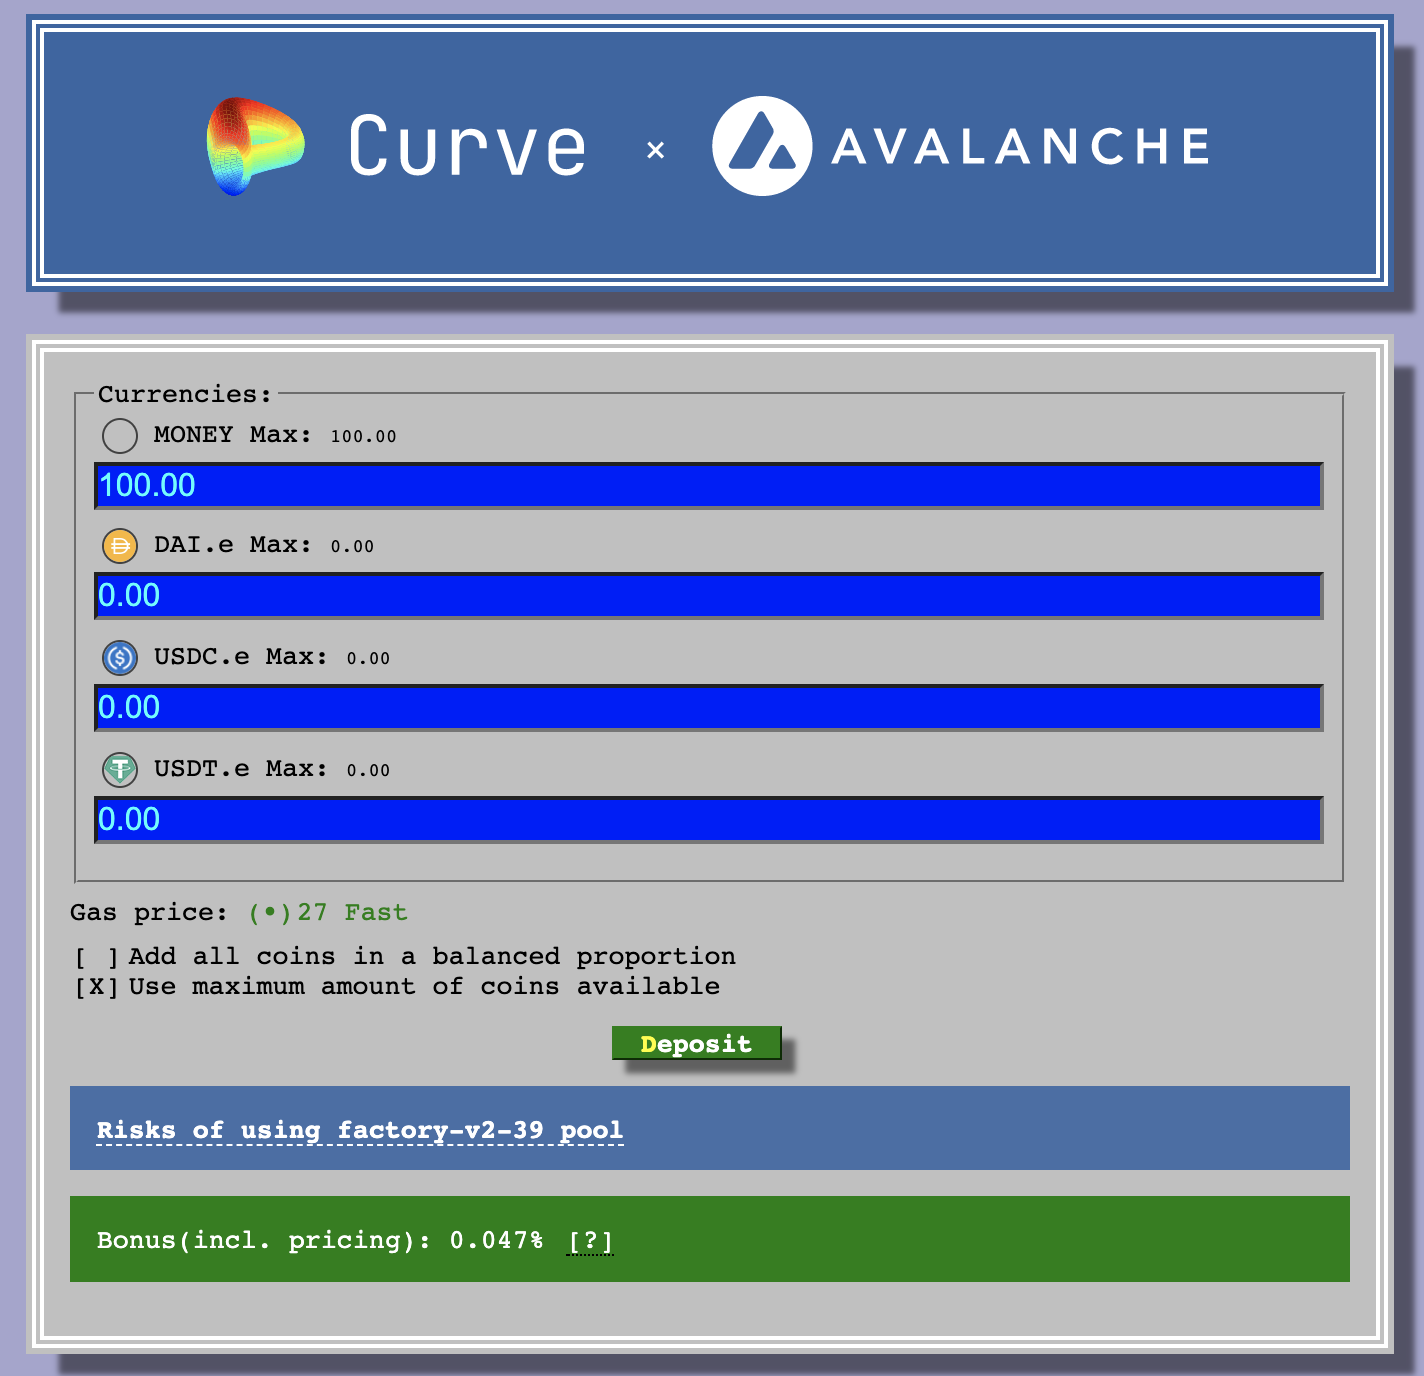Click the [?] bonus help link
1424x1376 pixels.
pos(590,1241)
